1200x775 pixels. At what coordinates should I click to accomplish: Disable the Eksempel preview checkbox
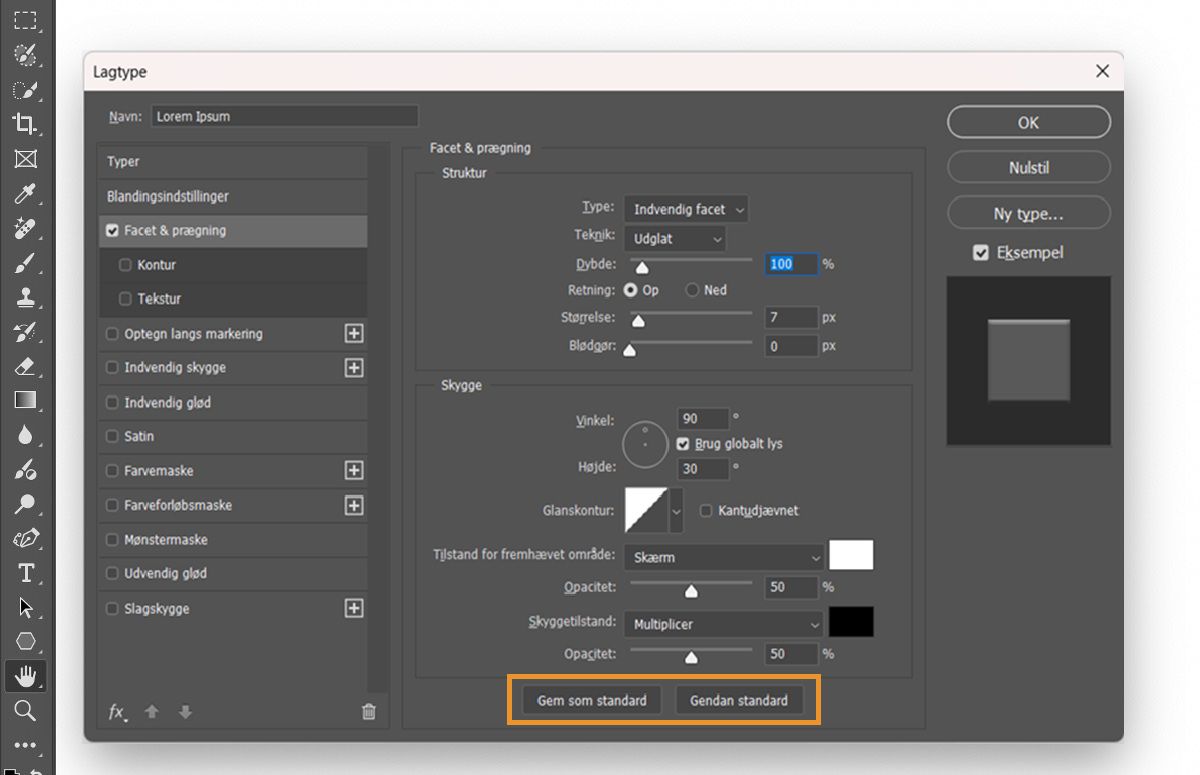point(981,253)
